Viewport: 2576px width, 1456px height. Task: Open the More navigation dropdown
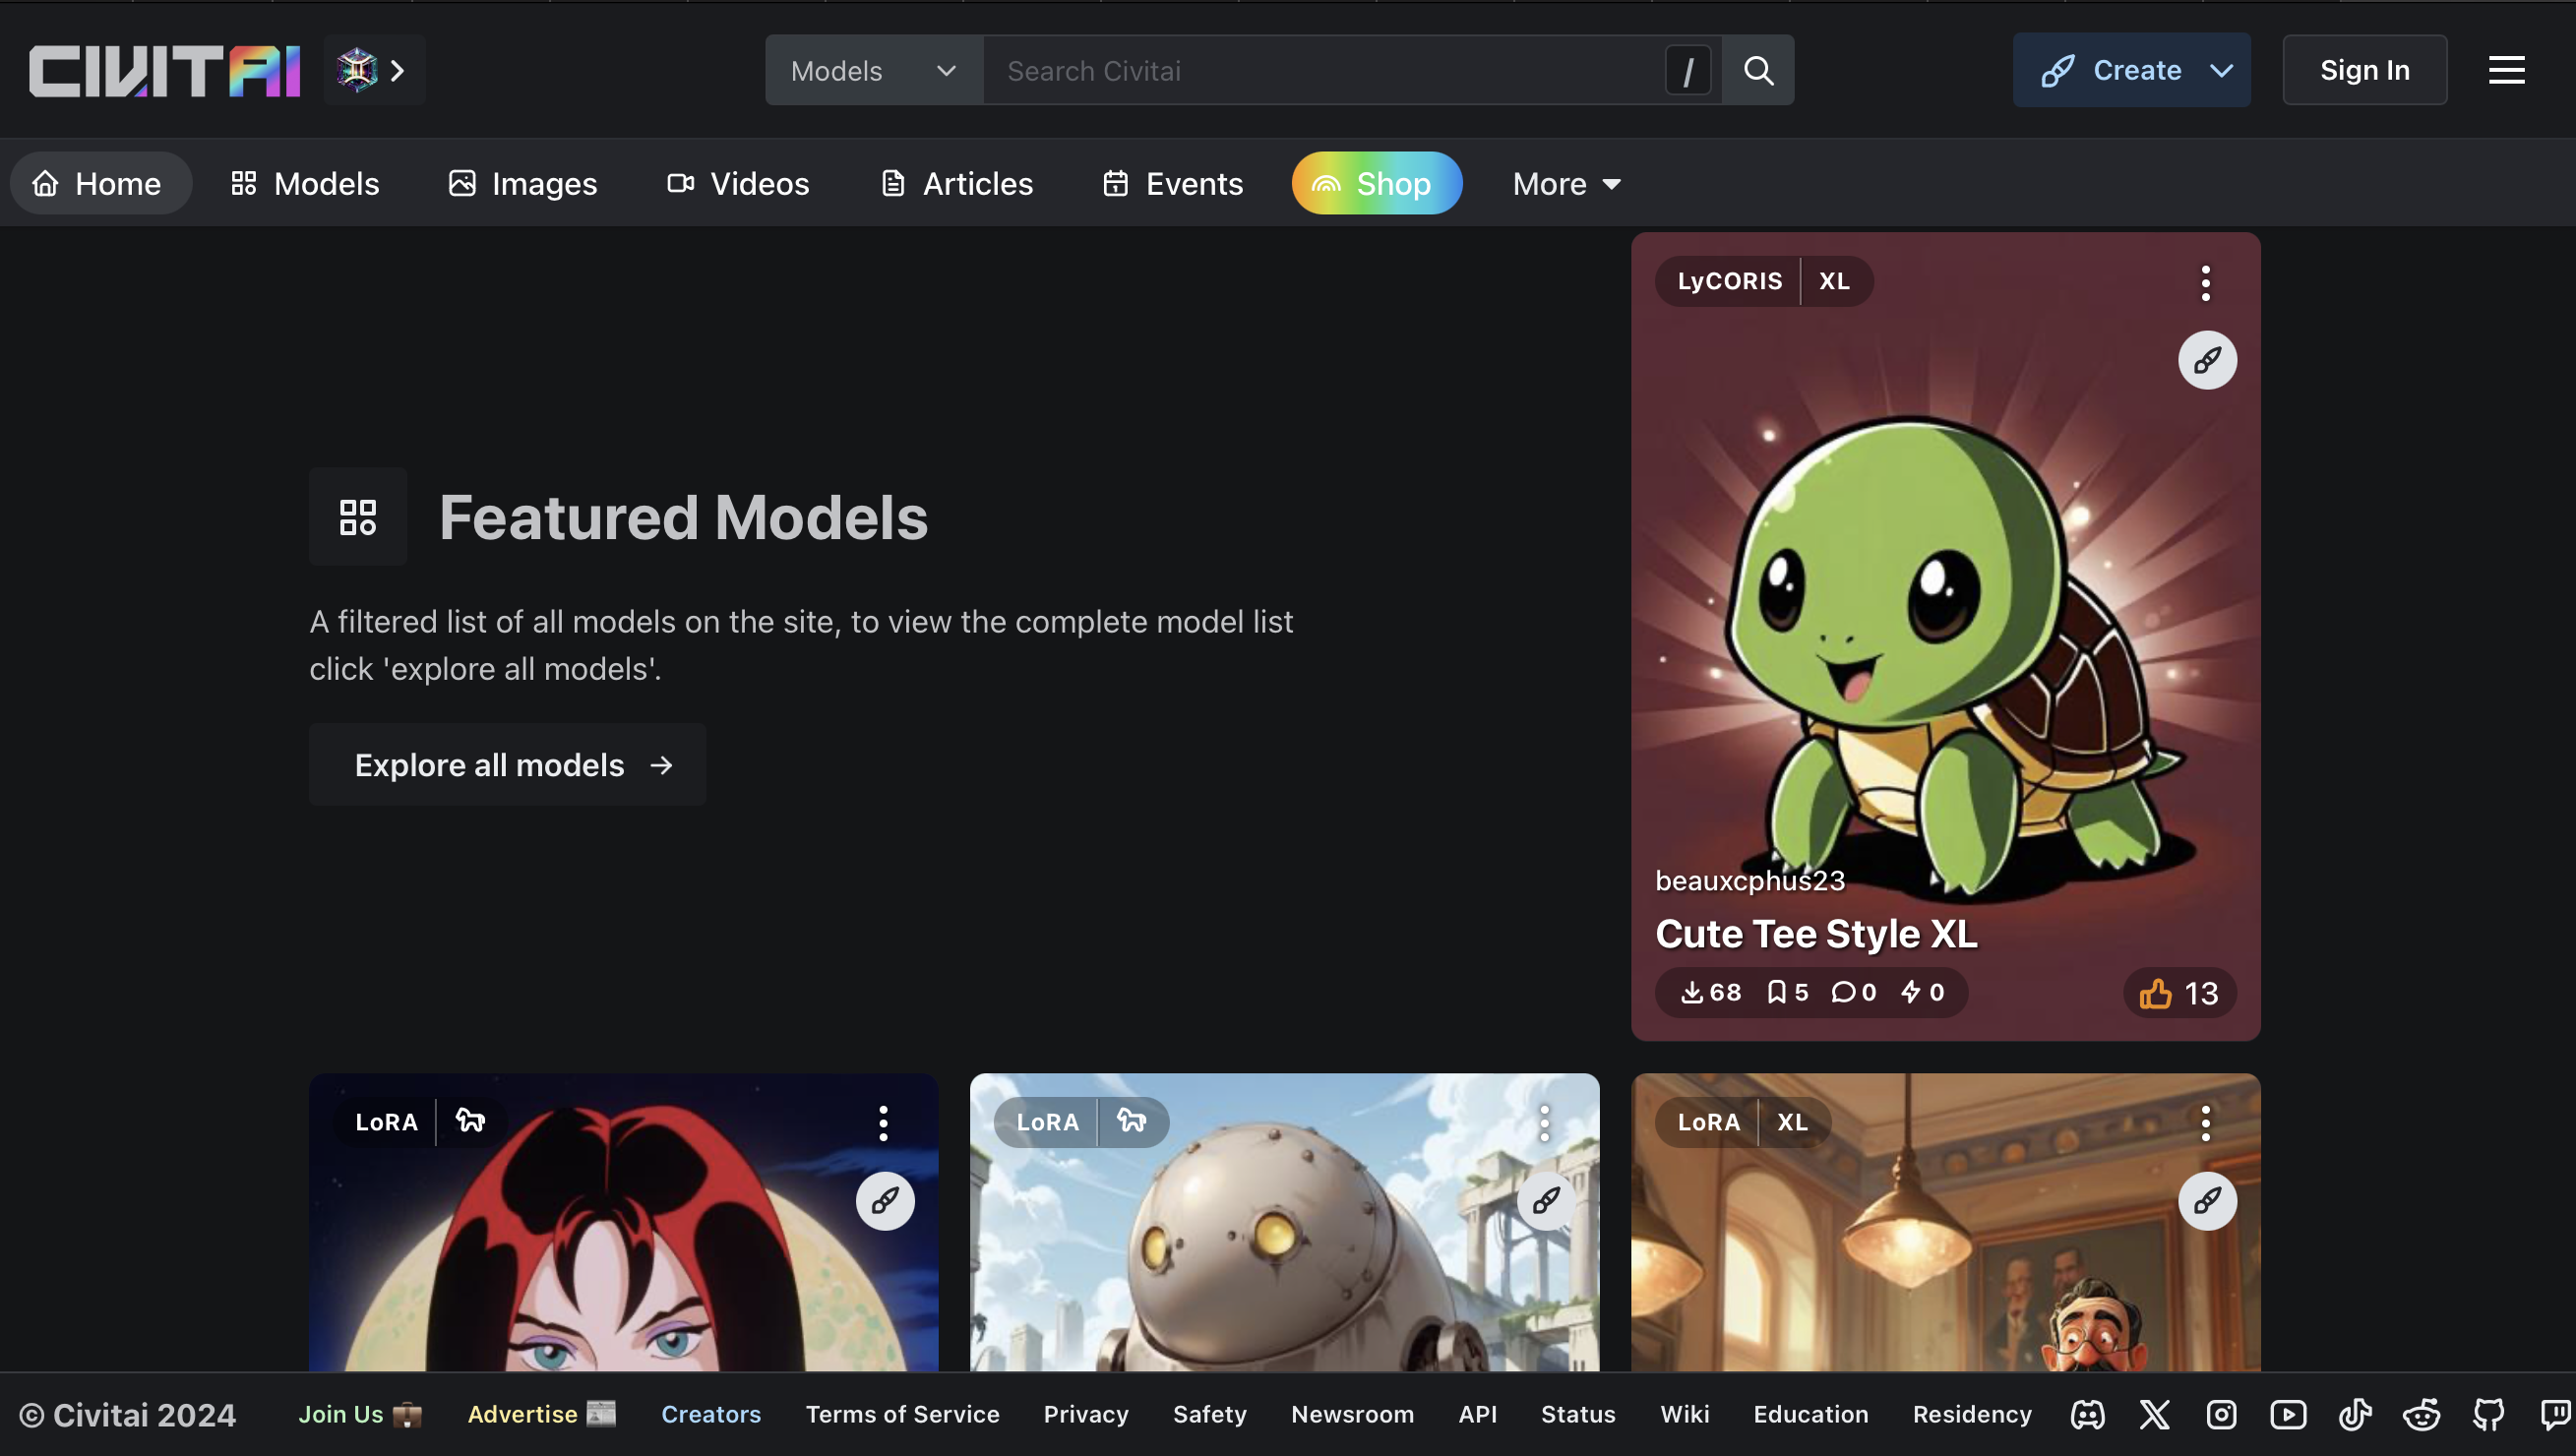[x=1566, y=184]
